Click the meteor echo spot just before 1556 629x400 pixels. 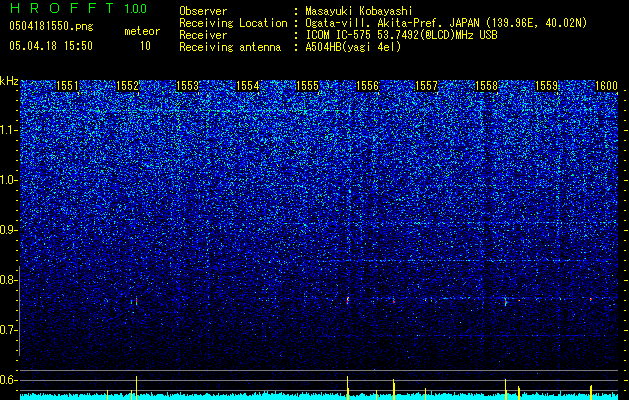pyautogui.click(x=348, y=300)
